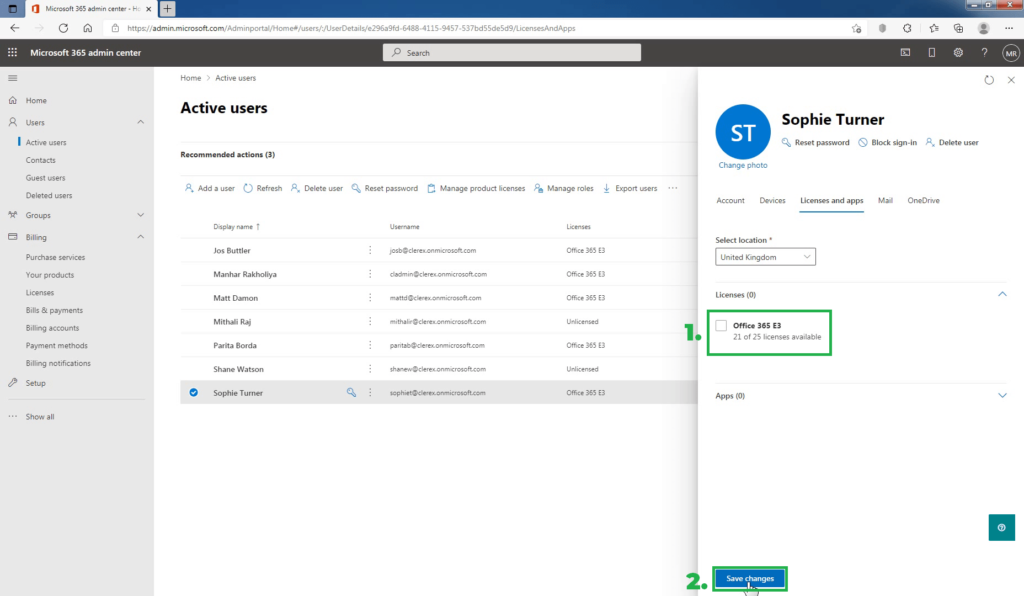Click the admin center Search box
The image size is (1024, 596).
coord(511,53)
